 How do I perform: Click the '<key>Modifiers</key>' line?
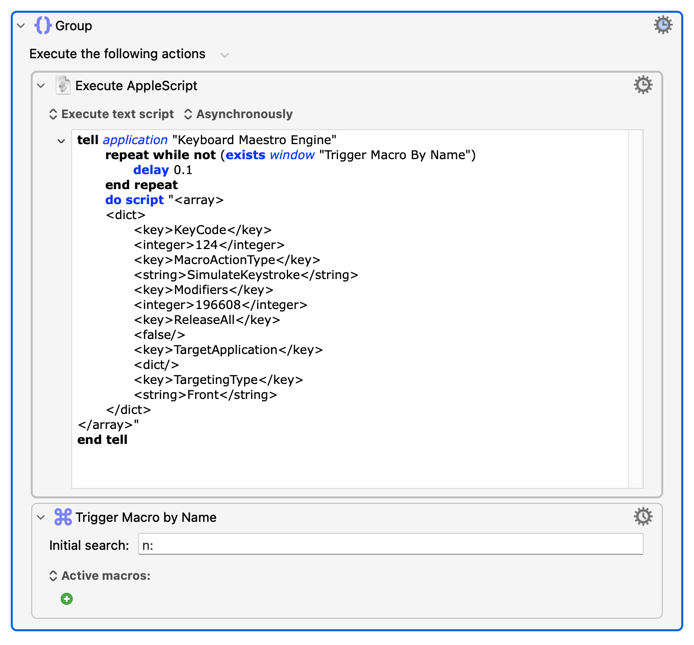coord(204,290)
